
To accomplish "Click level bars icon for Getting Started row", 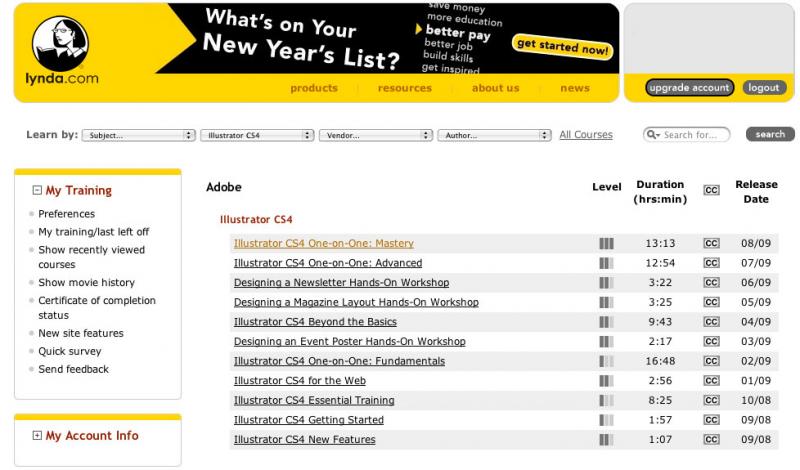I will click(606, 420).
